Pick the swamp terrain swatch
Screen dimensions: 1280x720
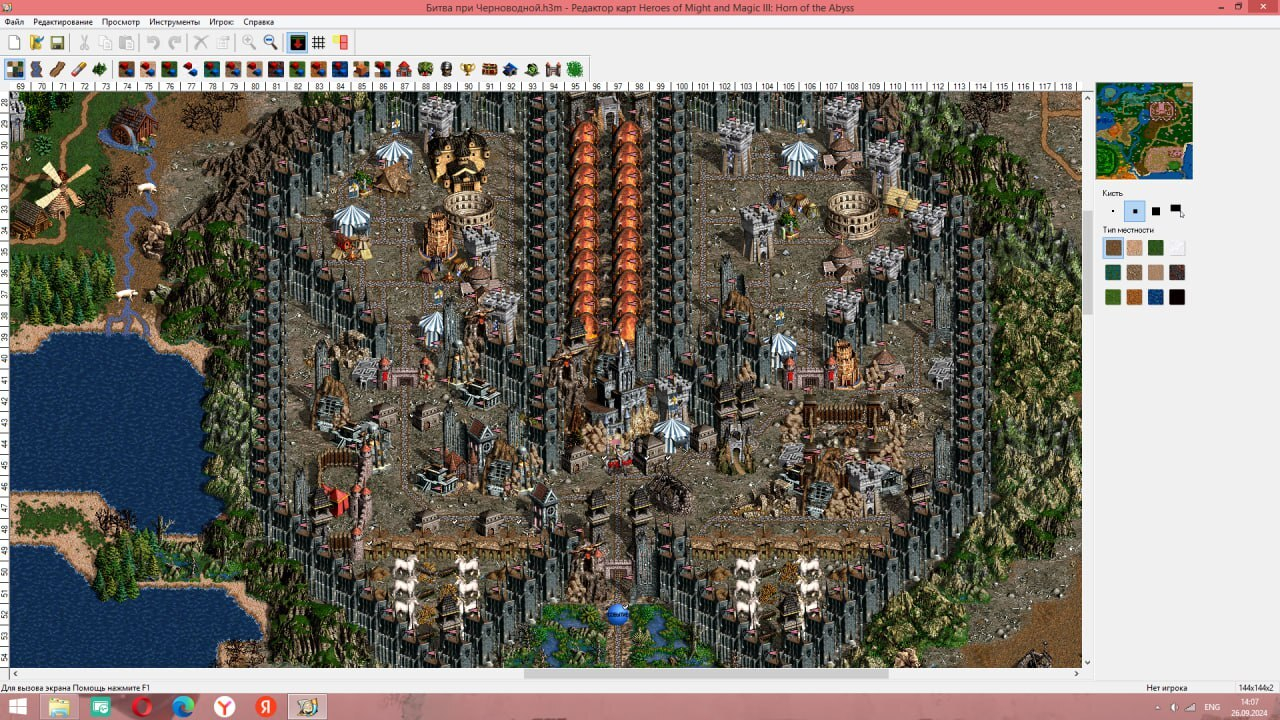1113,272
